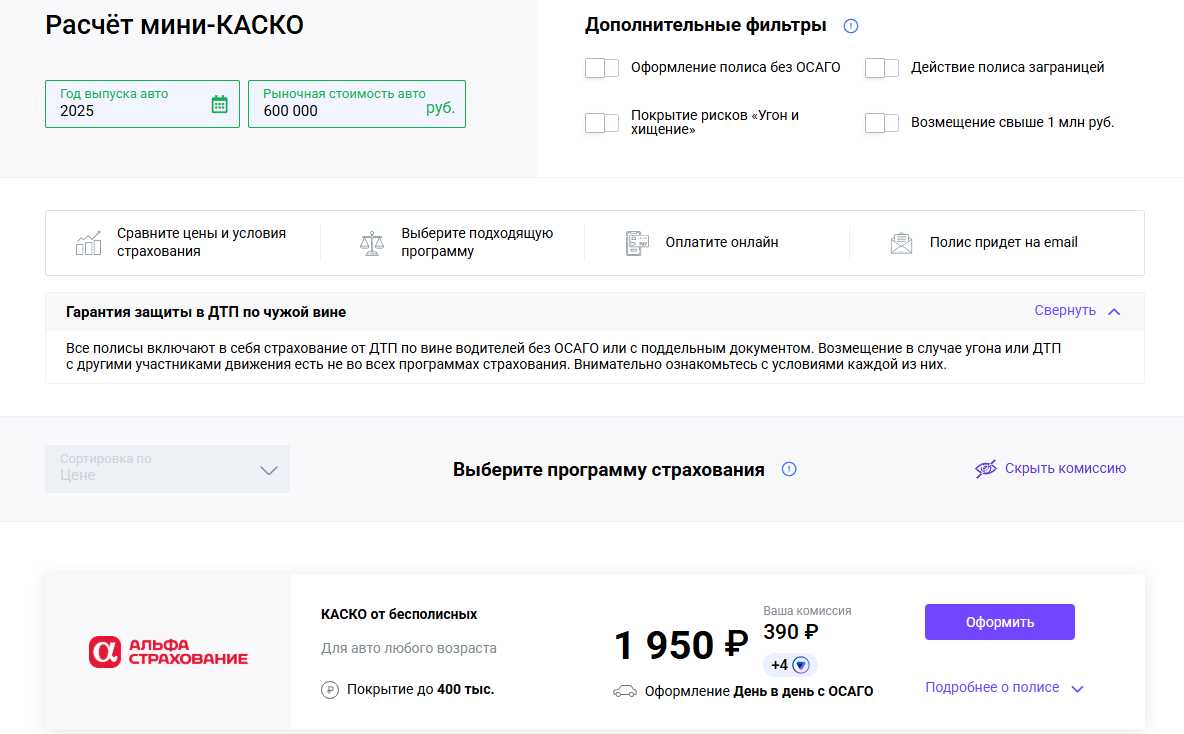The height and width of the screenshot is (734, 1184).
Task: Click the crossed eye icon for commission
Action: click(986, 469)
